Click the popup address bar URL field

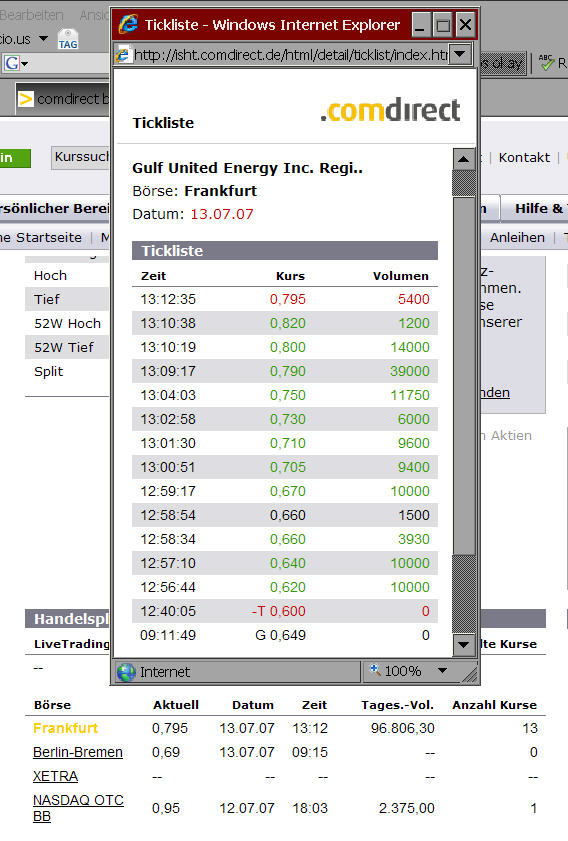(x=290, y=55)
